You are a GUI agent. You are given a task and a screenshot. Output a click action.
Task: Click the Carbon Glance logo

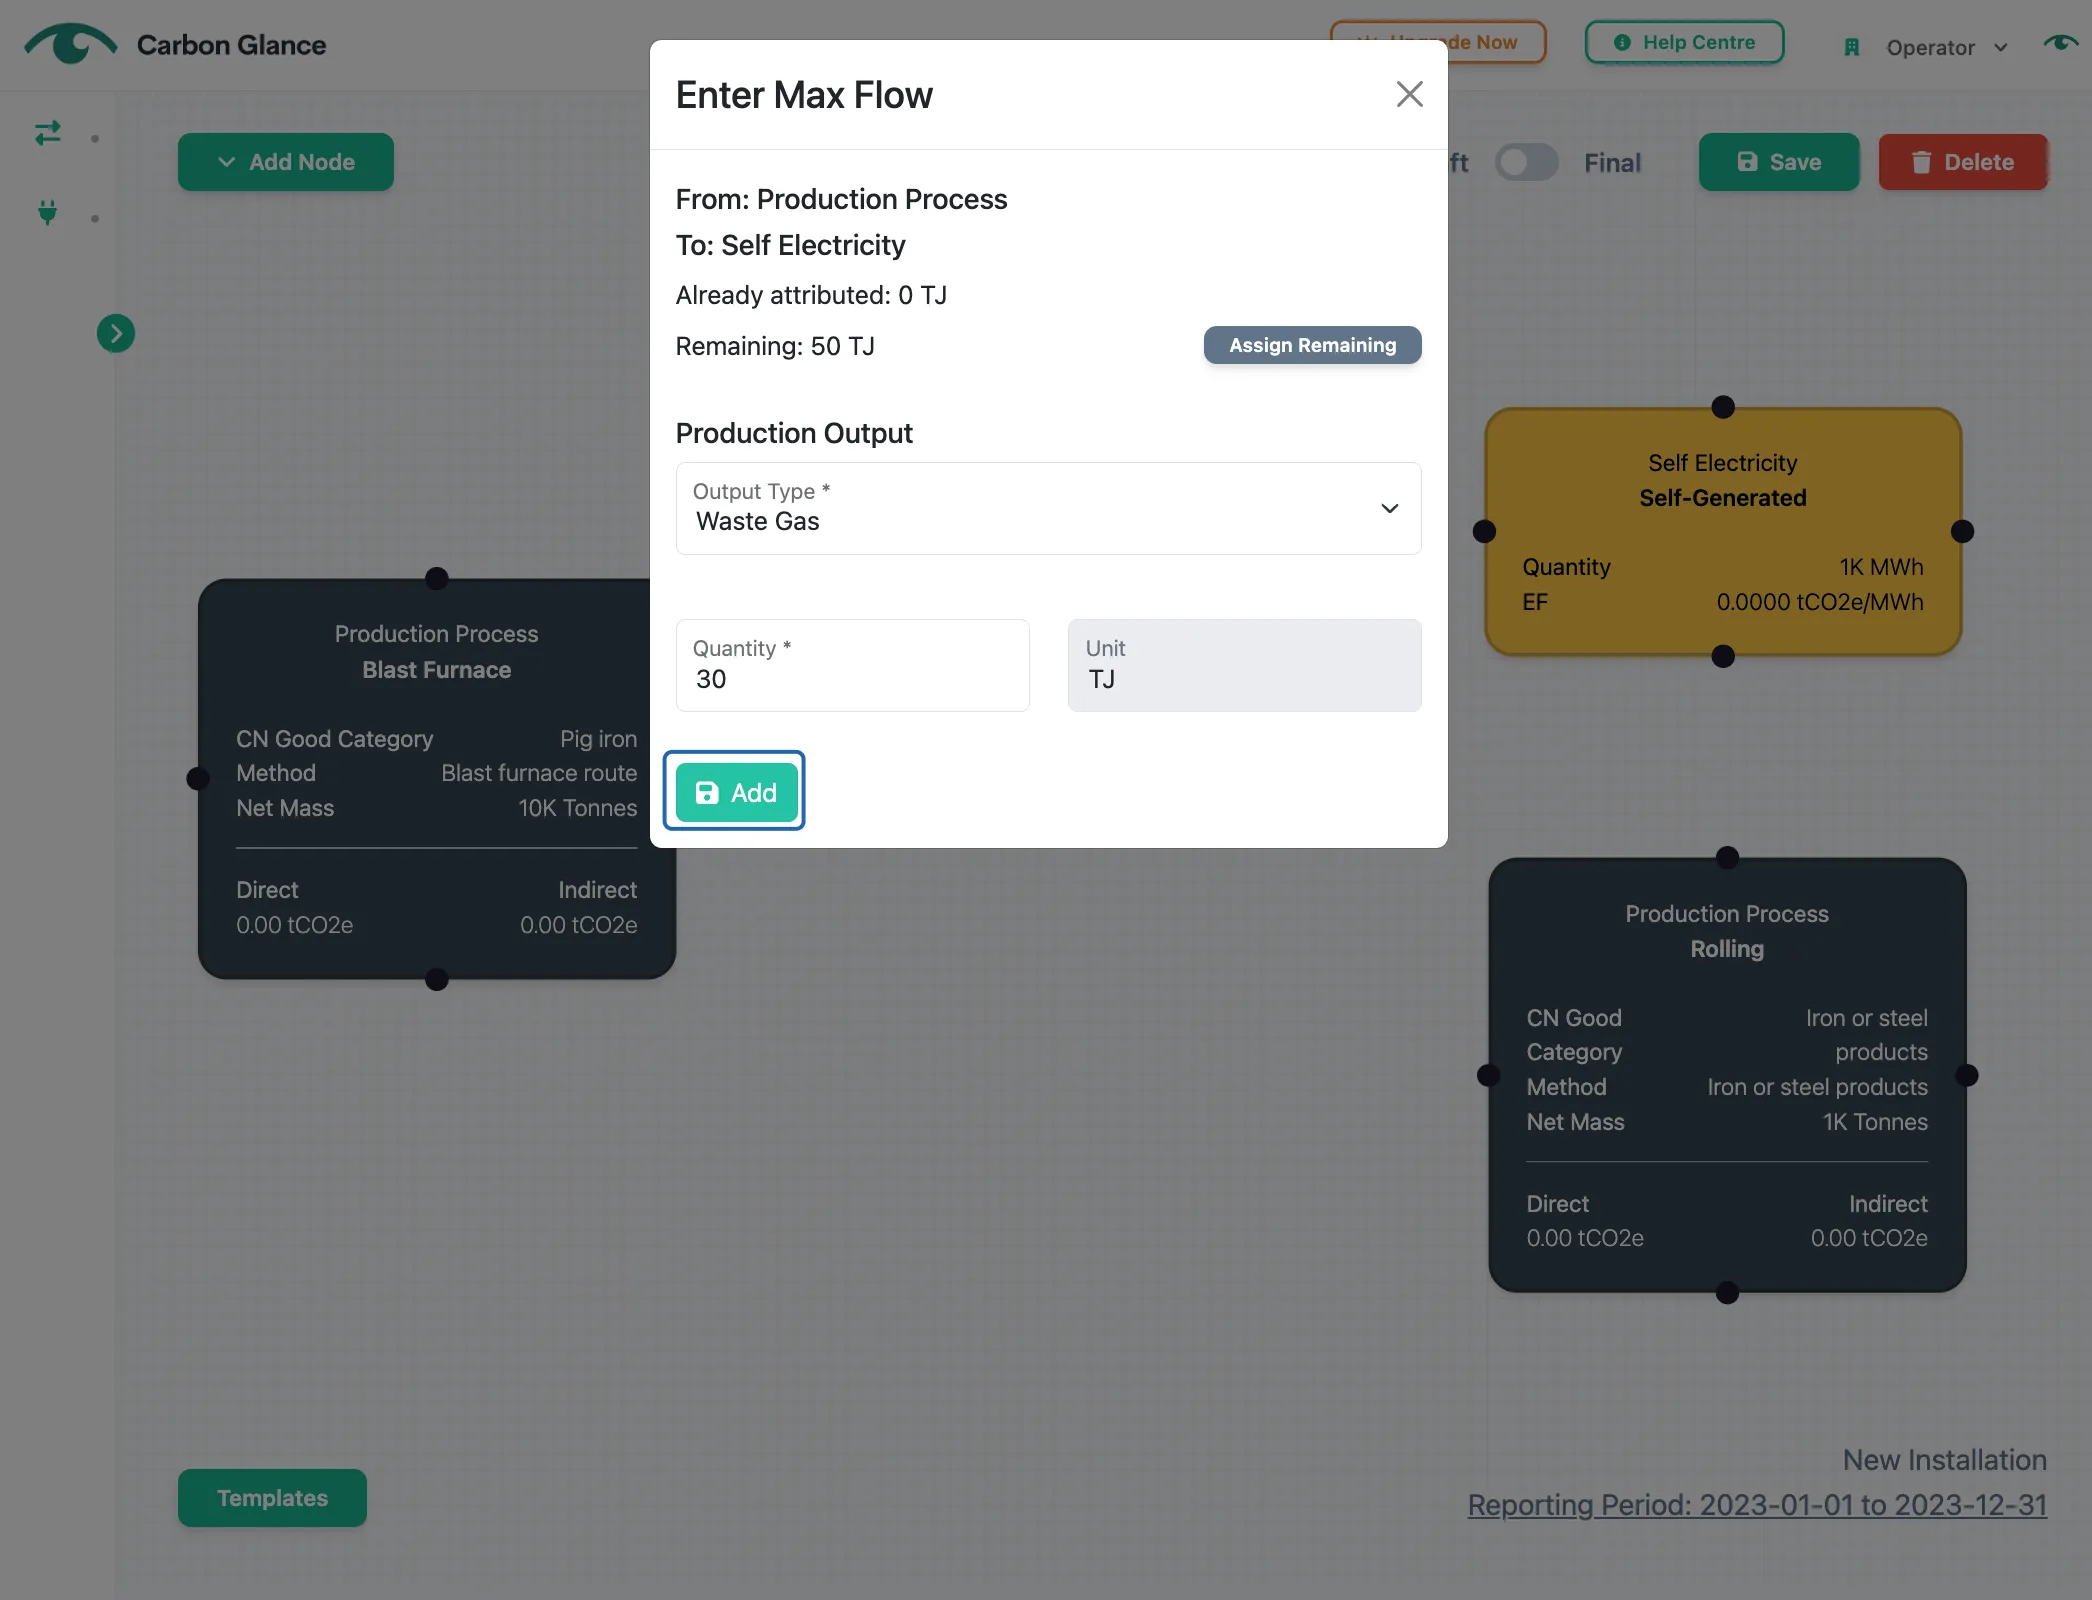174,45
